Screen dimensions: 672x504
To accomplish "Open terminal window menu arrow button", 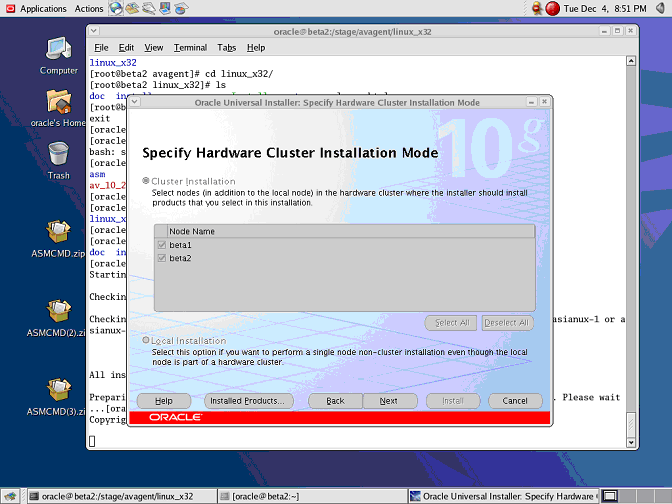I will tap(94, 31).
